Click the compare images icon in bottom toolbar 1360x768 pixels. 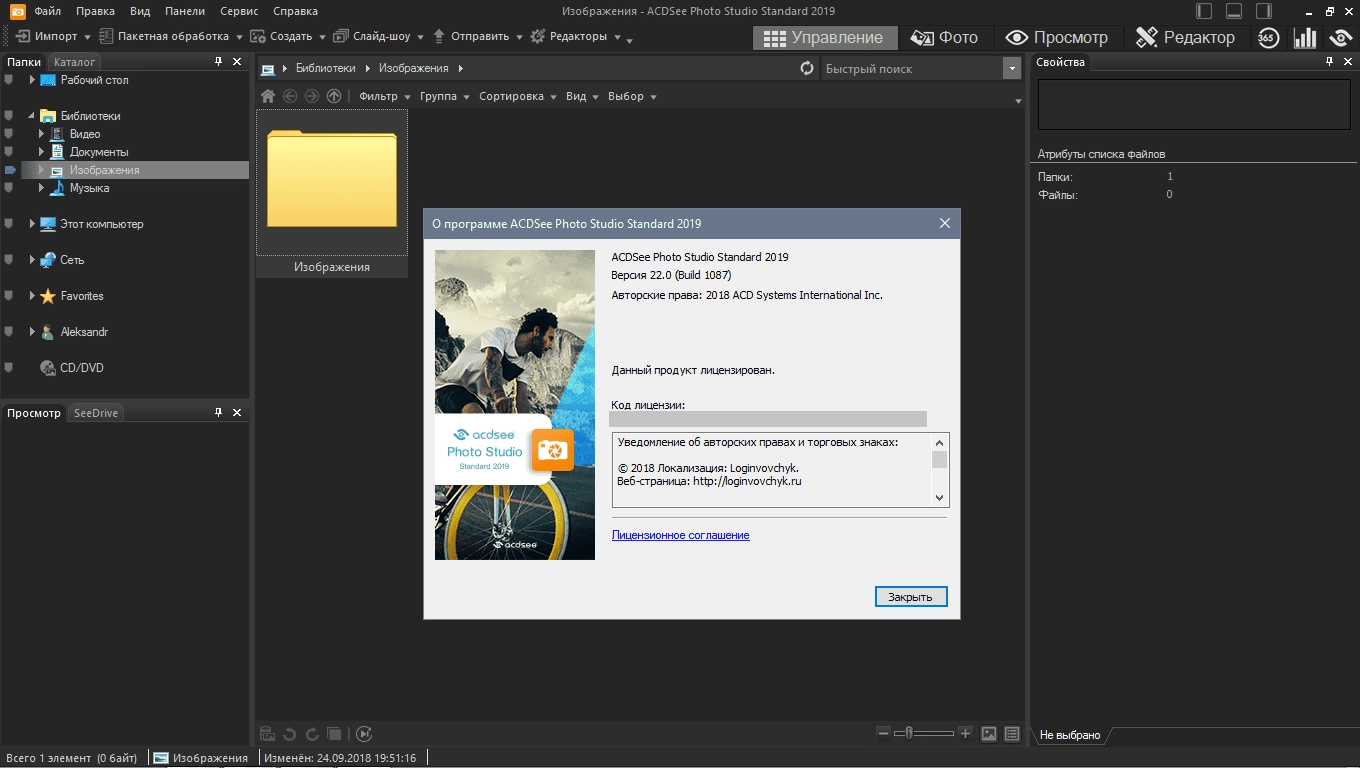[335, 734]
